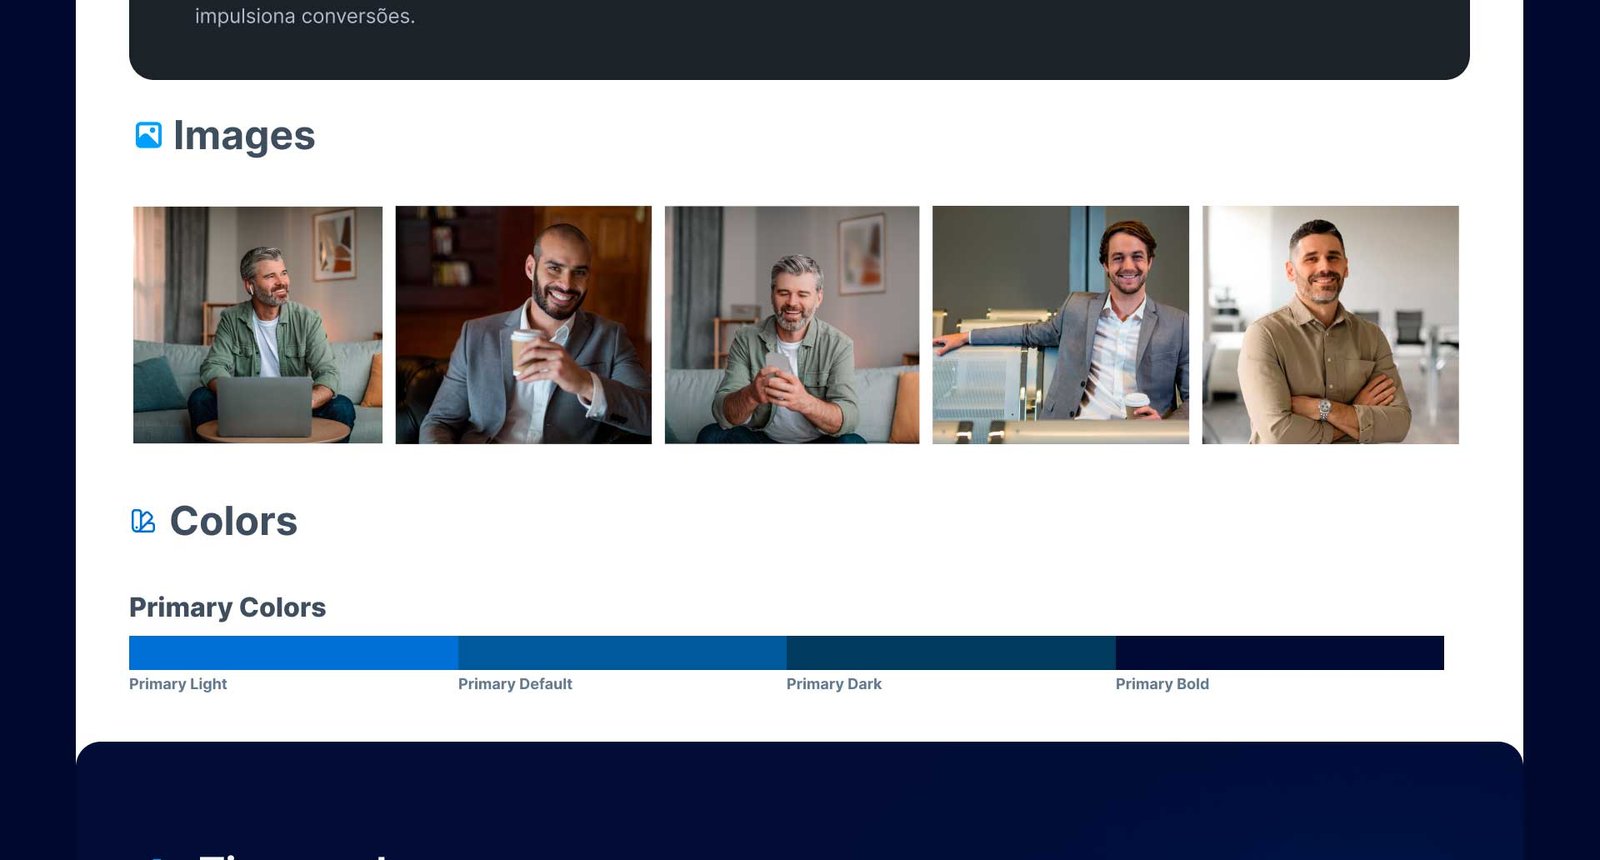The image size is (1600, 860).
Task: Click the image icon beside Images heading
Action: 148,135
